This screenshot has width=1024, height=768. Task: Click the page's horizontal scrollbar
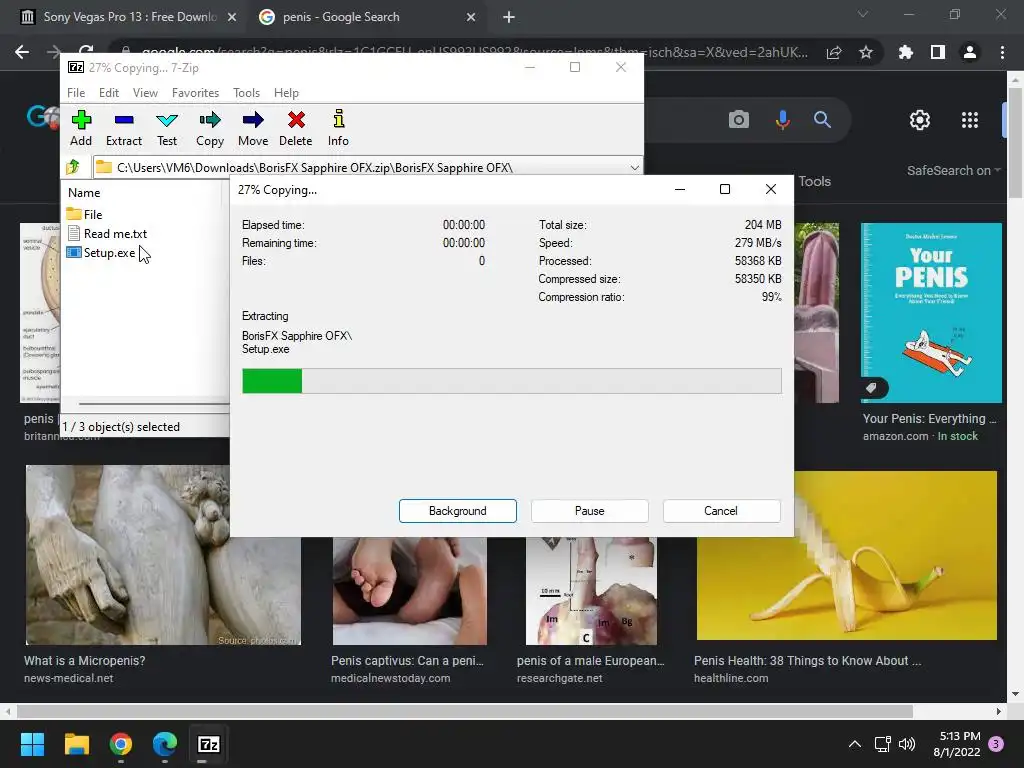pyautogui.click(x=465, y=711)
